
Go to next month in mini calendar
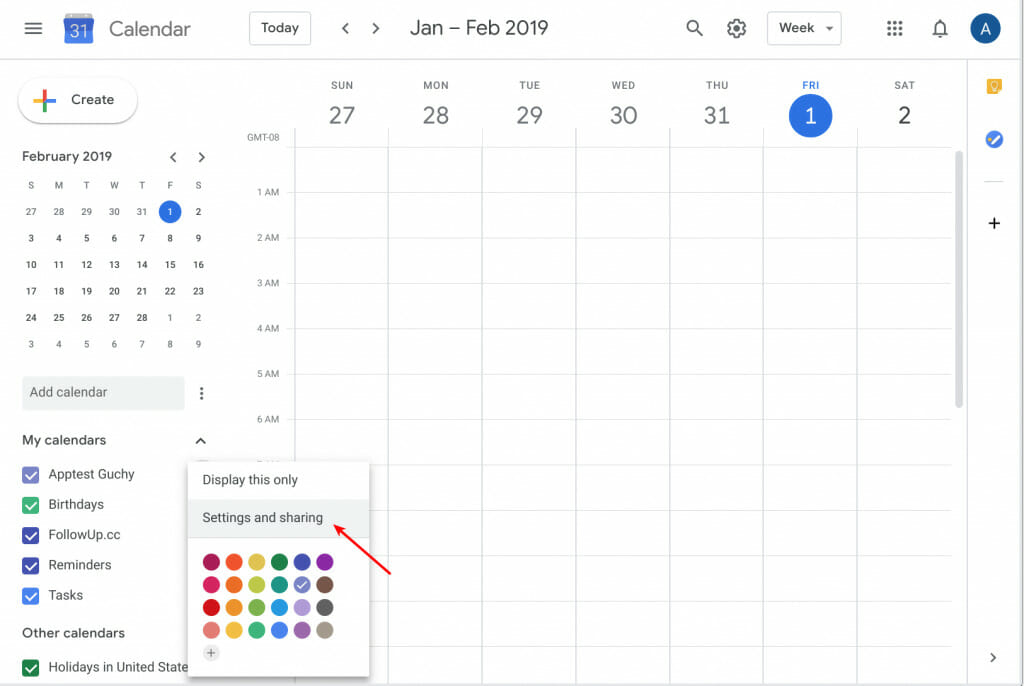(x=201, y=157)
